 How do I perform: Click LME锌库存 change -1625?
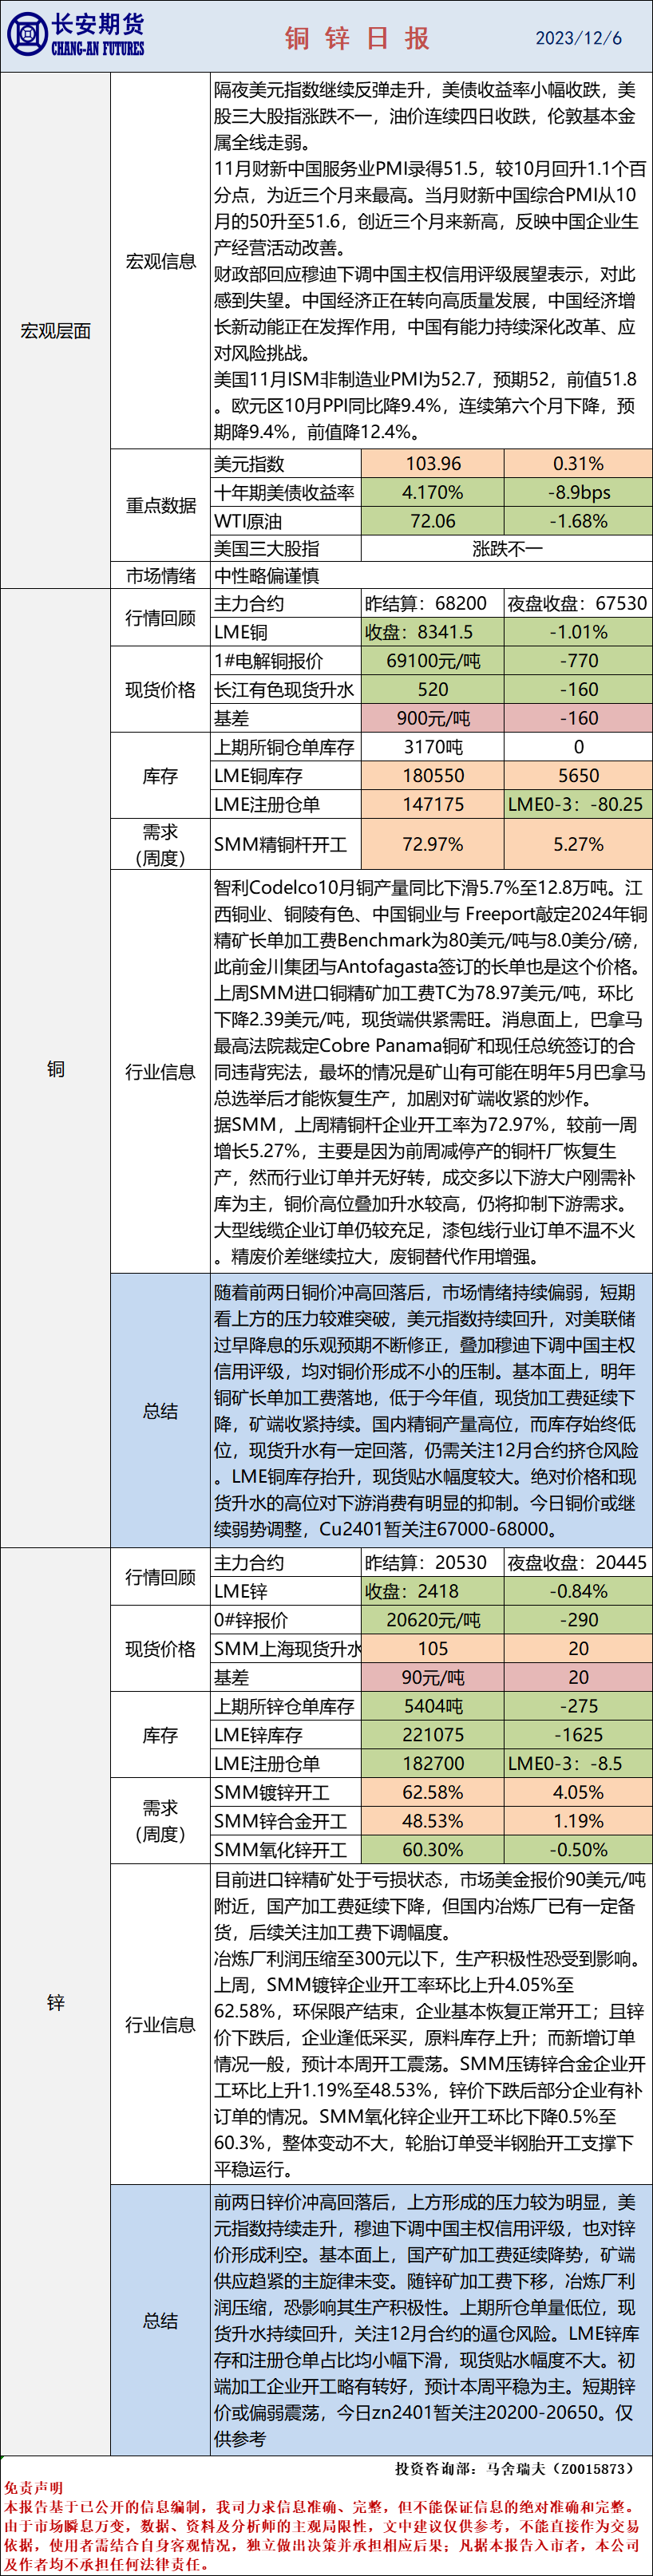tap(578, 1735)
